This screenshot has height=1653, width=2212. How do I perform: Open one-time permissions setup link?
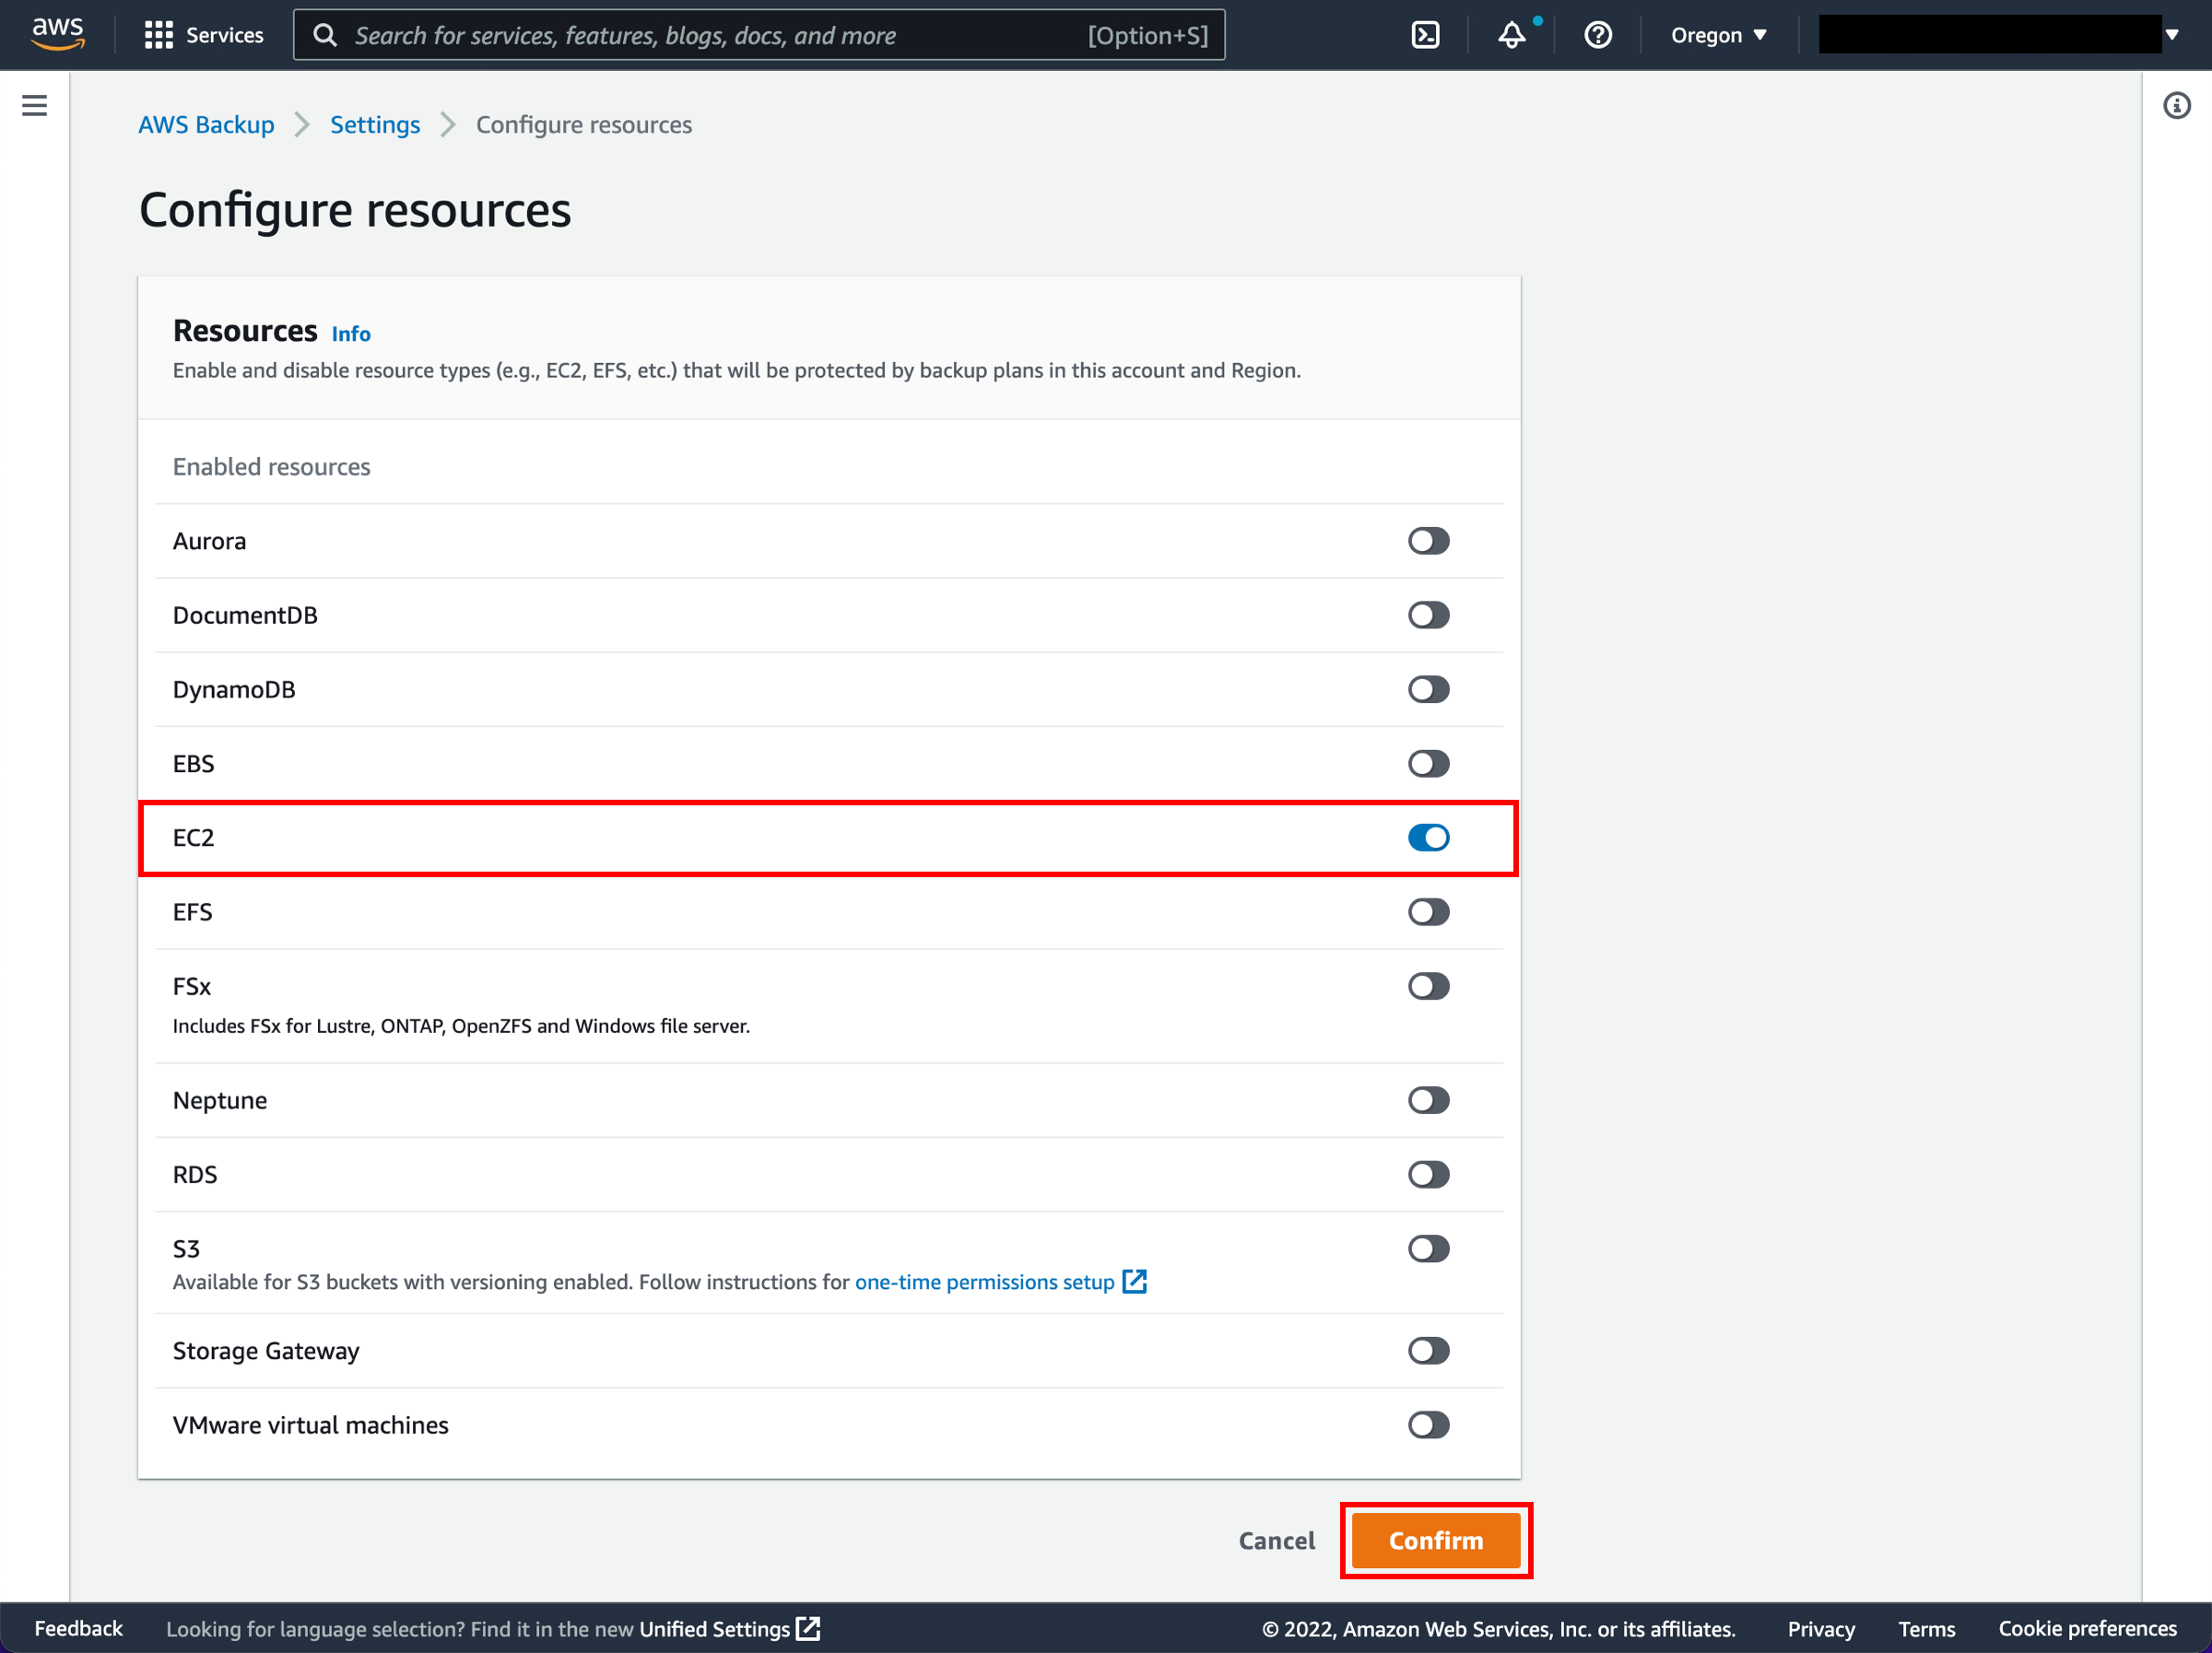pyautogui.click(x=984, y=1281)
